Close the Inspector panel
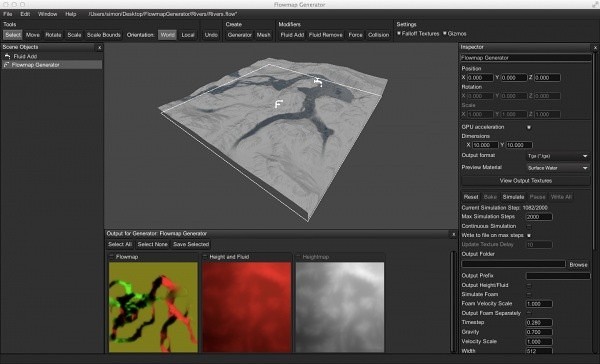The height and width of the screenshot is (364, 600). pyautogui.click(x=595, y=47)
